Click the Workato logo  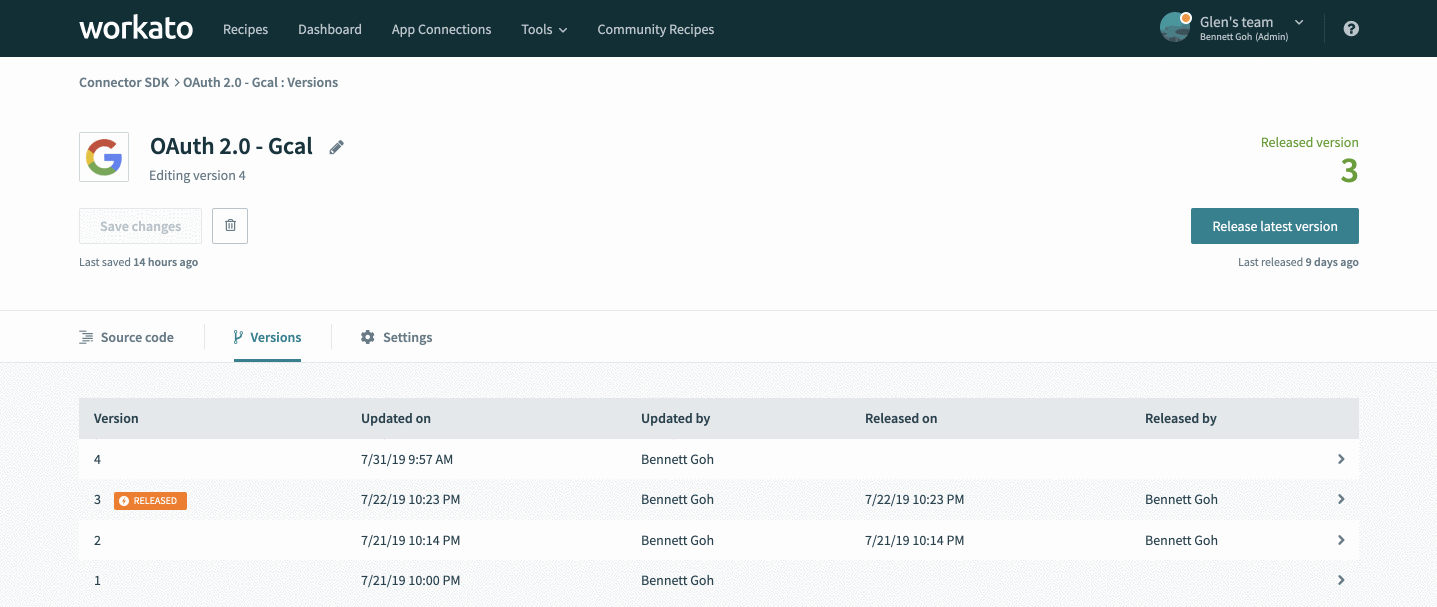point(136,28)
